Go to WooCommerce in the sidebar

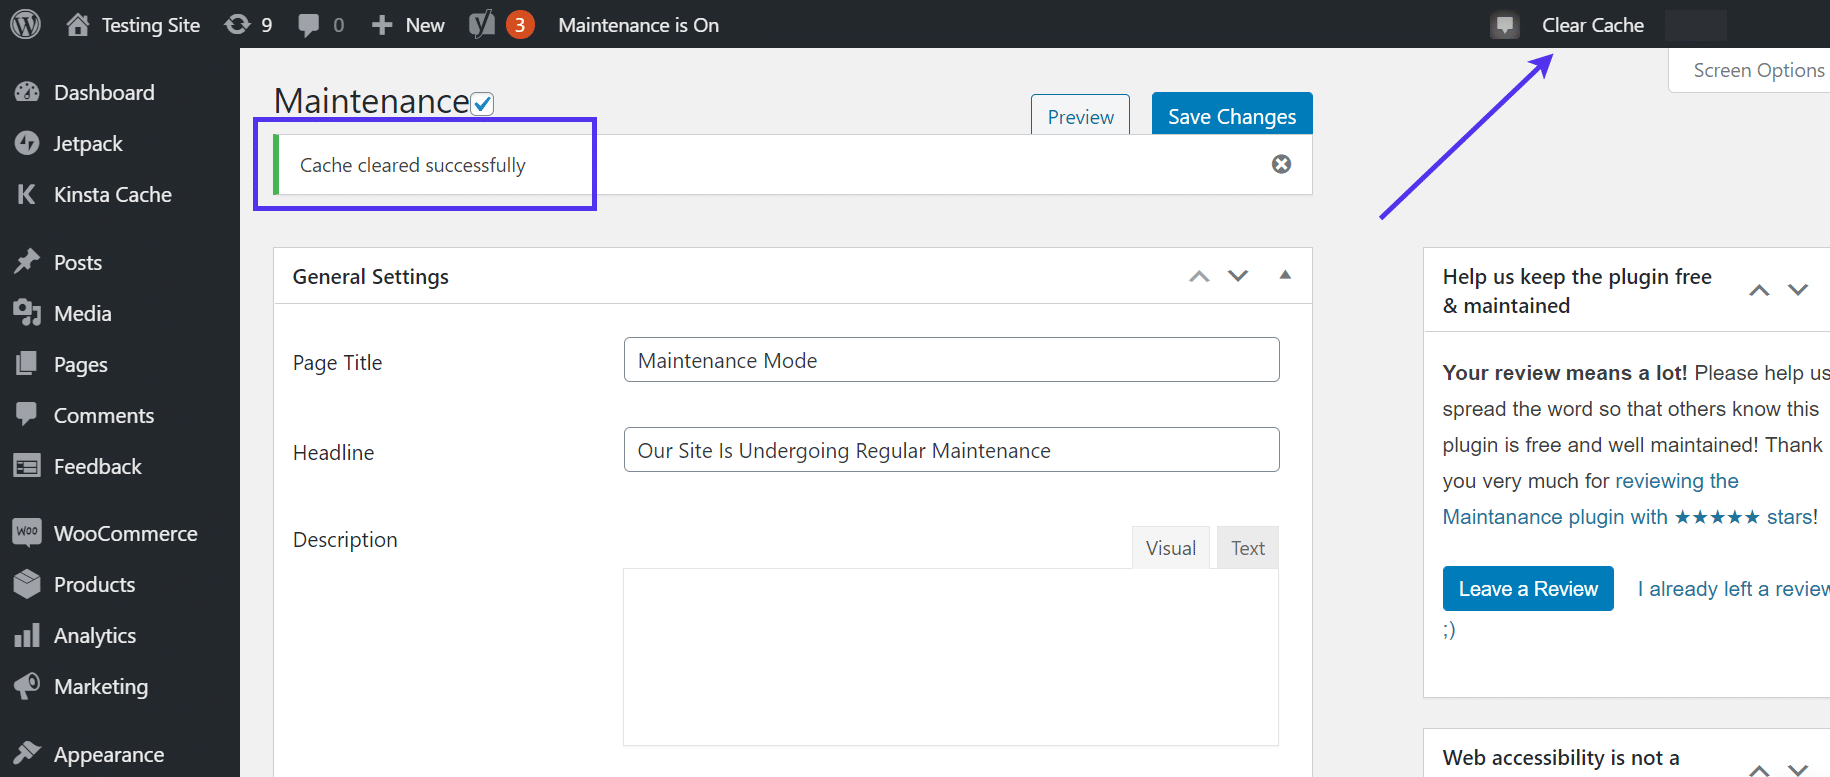pyautogui.click(x=125, y=534)
